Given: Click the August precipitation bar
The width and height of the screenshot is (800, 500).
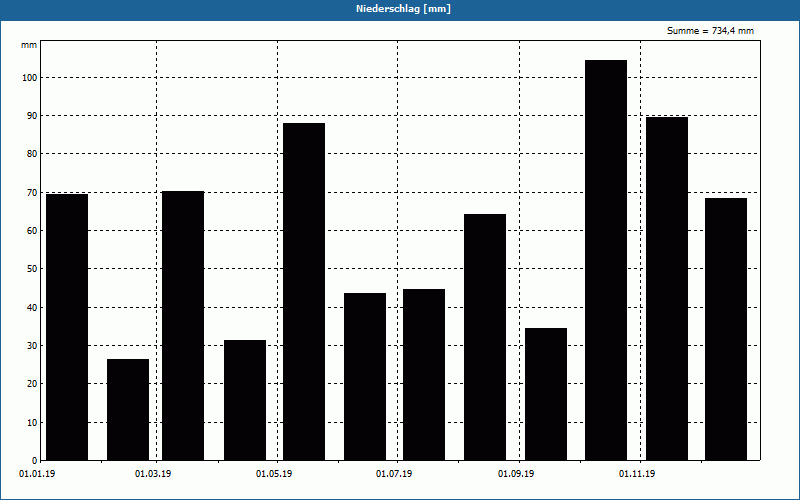Looking at the screenshot, I should [485, 337].
